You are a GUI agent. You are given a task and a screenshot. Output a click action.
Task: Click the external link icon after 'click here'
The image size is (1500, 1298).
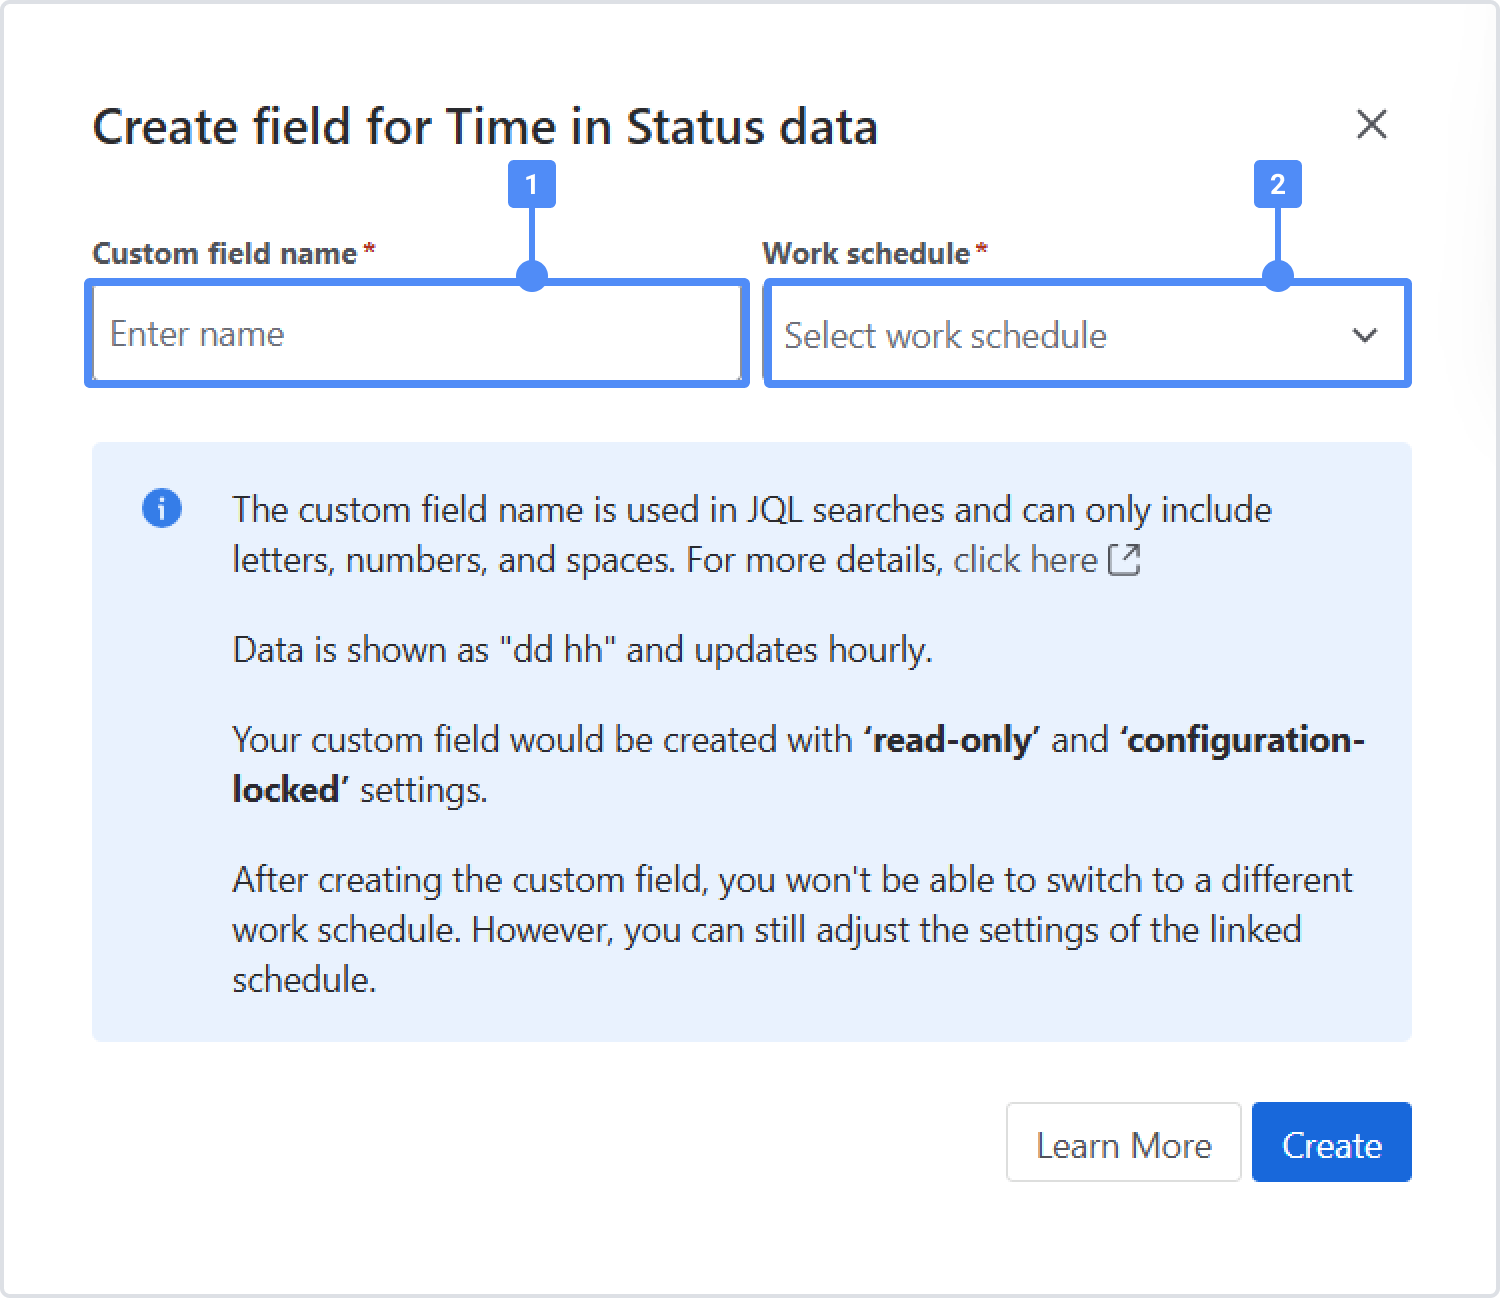click(x=1124, y=560)
